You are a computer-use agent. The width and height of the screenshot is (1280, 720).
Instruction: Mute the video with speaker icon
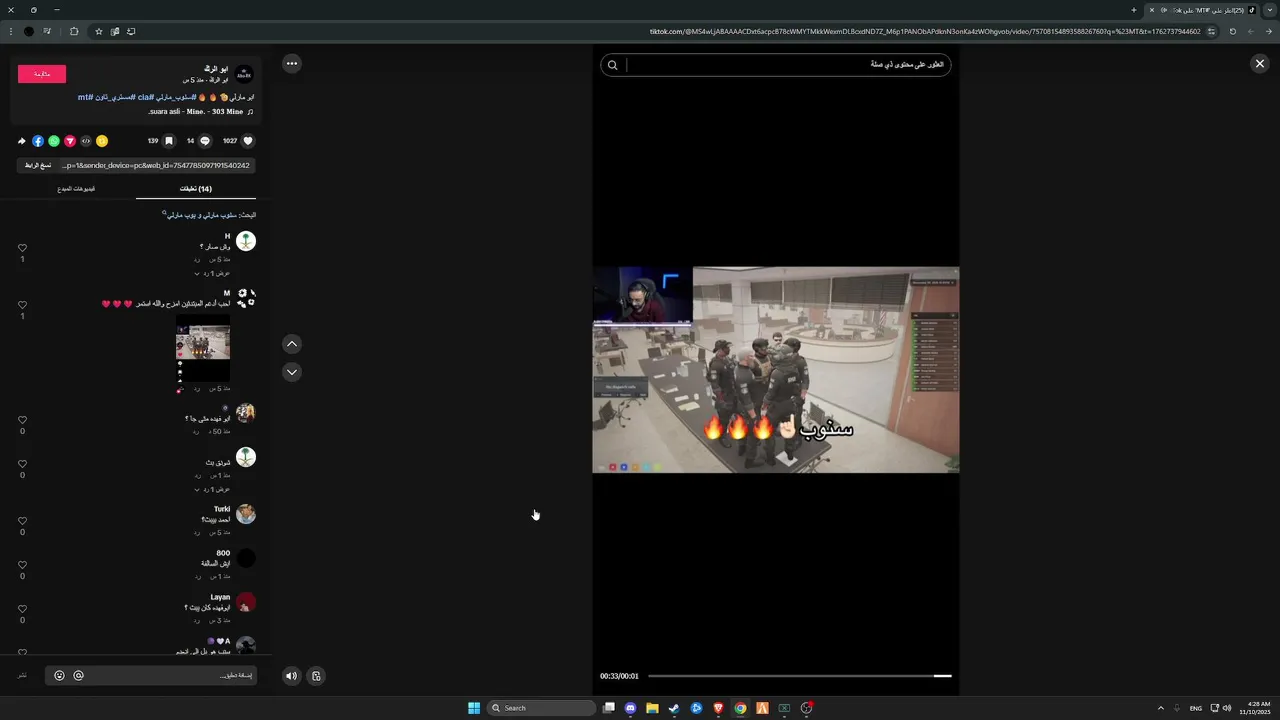pos(291,676)
